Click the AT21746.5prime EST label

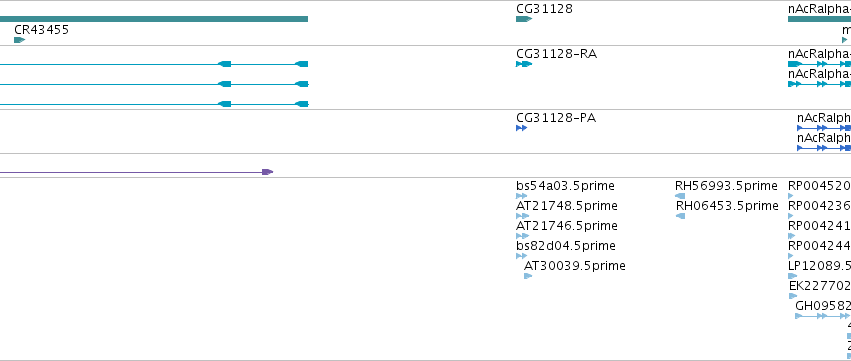[x=567, y=225]
